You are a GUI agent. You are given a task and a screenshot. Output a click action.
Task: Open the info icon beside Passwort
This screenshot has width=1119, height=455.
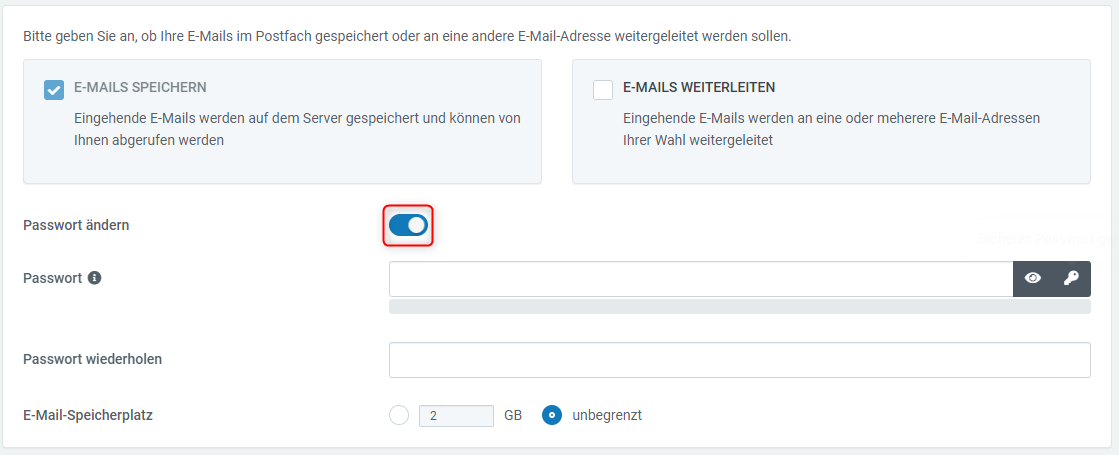coord(95,278)
